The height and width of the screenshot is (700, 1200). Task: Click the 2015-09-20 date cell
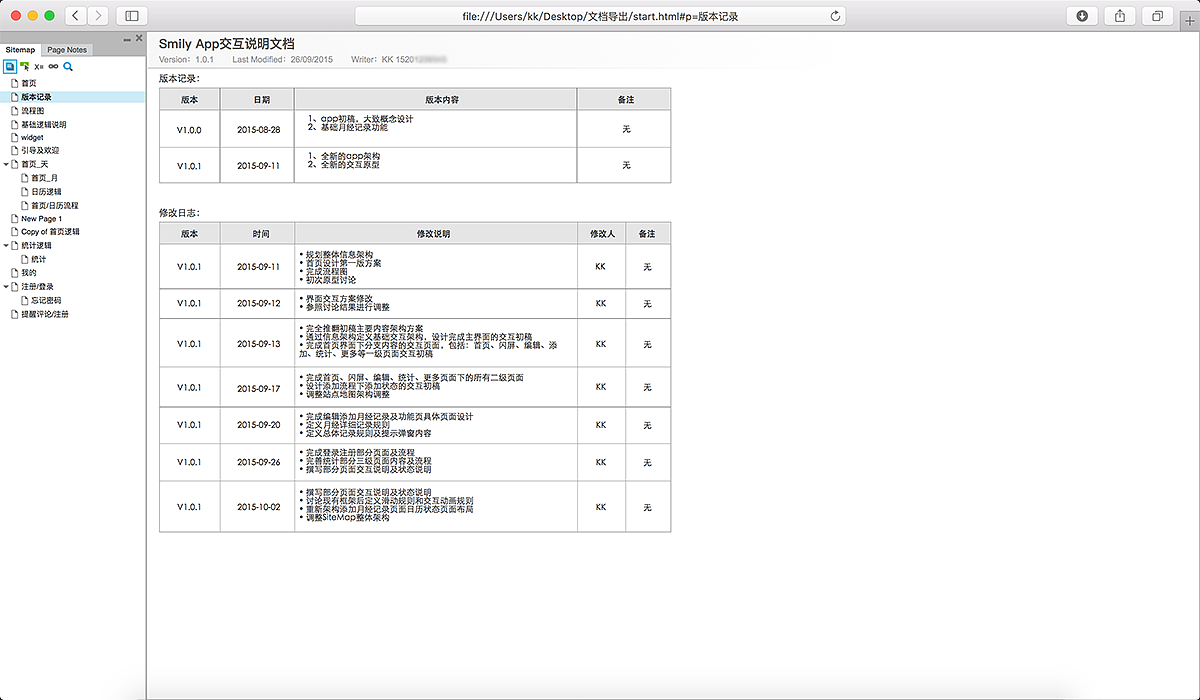click(x=258, y=424)
